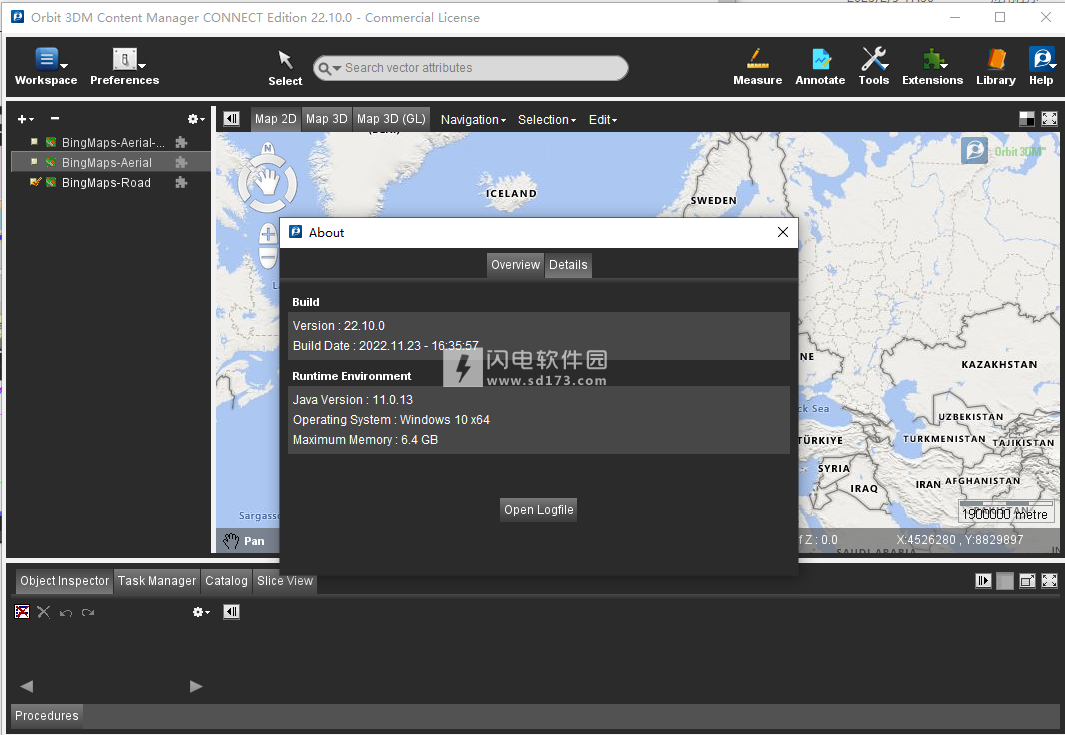The width and height of the screenshot is (1065, 735).
Task: Click bottom panel fullscreen expand icon
Action: (x=1049, y=581)
